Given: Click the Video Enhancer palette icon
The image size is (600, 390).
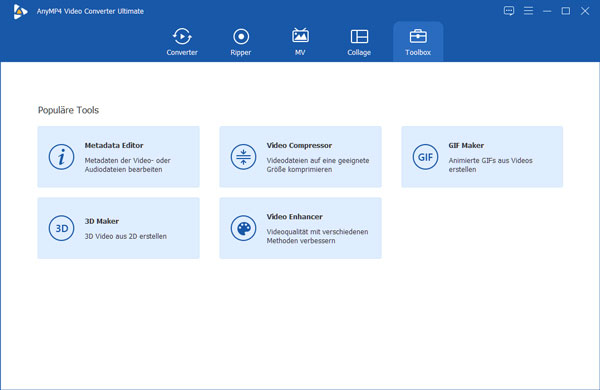Looking at the screenshot, I should coord(243,228).
